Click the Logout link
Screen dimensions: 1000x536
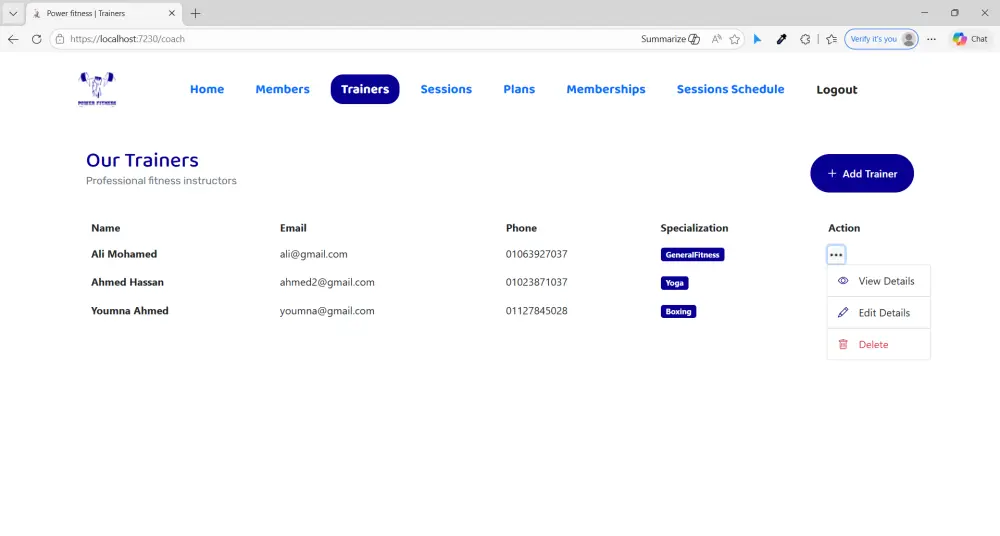tap(837, 90)
